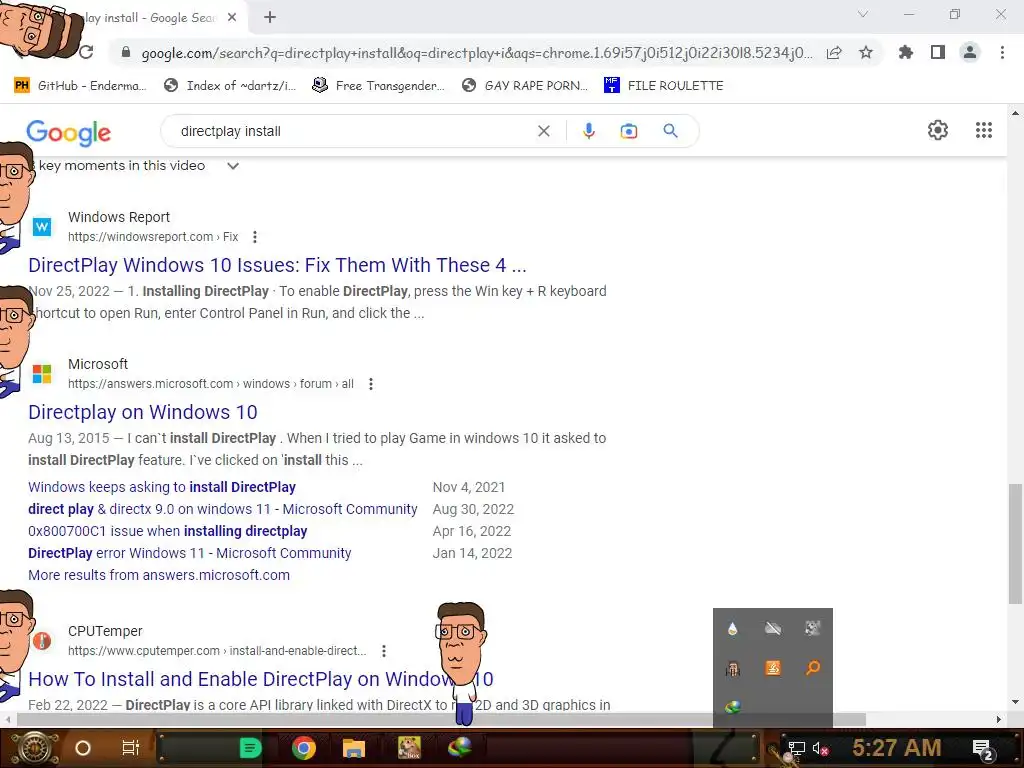1024x768 pixels.
Task: Open Cortana circle on taskbar
Action: coord(83,748)
